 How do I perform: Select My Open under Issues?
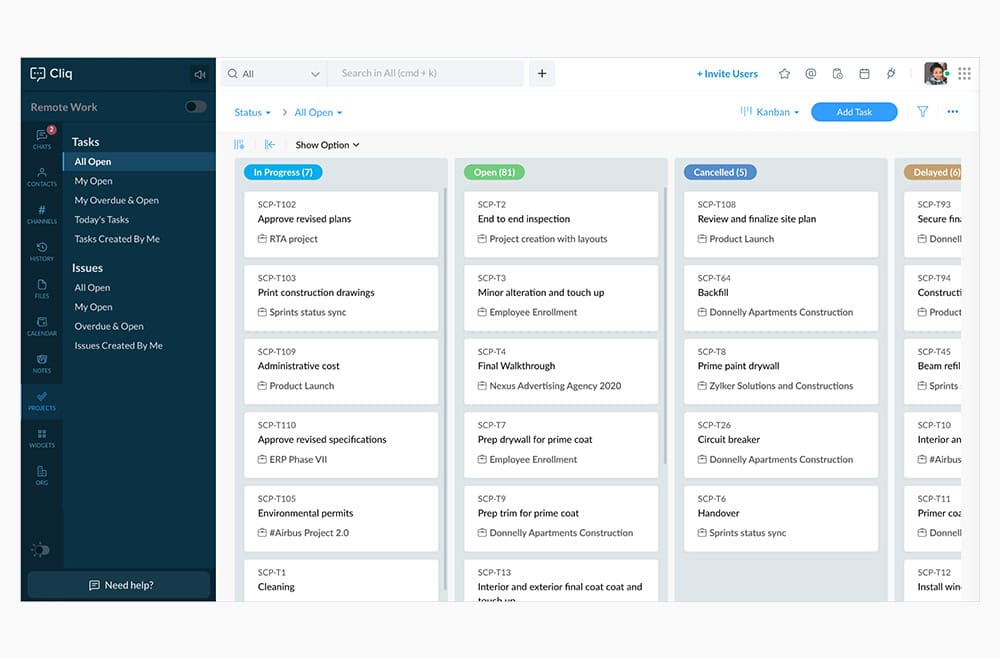point(93,307)
